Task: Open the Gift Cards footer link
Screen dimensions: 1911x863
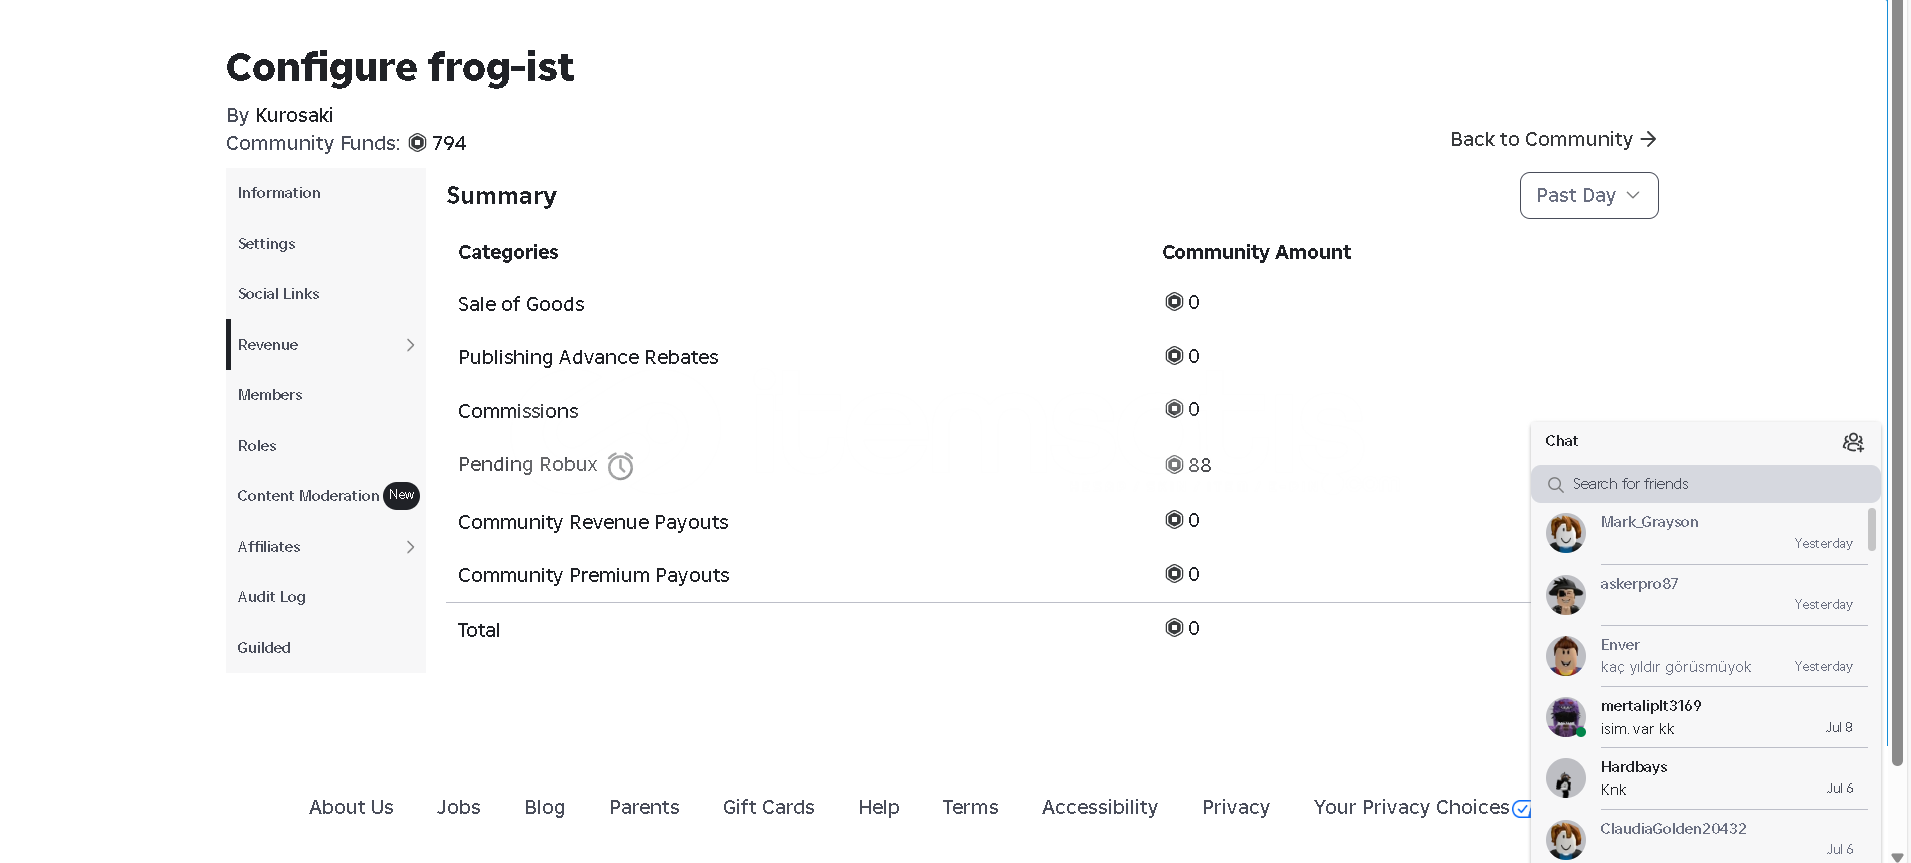Action: click(768, 807)
